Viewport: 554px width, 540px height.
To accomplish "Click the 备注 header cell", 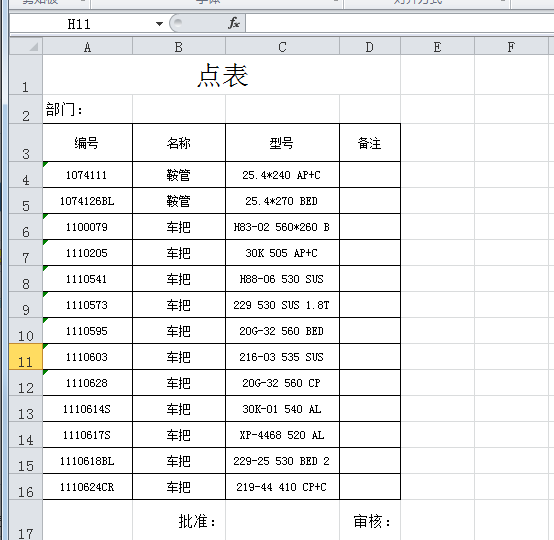I will [x=370, y=143].
